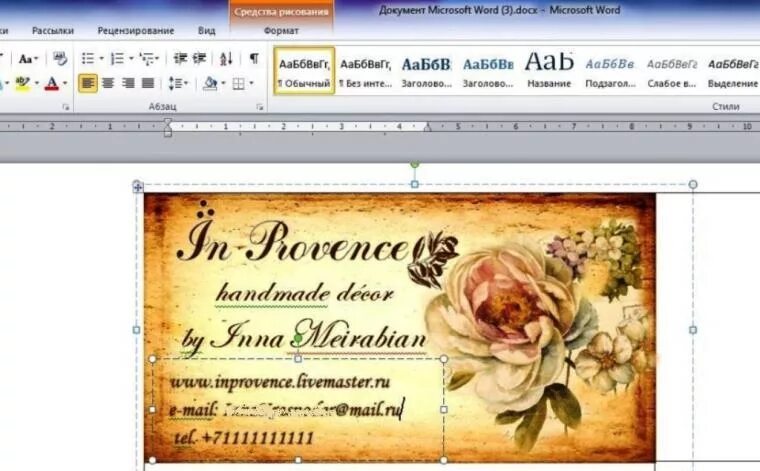Apply yellow text highlight color
This screenshot has width=760, height=471.
[x=22, y=83]
